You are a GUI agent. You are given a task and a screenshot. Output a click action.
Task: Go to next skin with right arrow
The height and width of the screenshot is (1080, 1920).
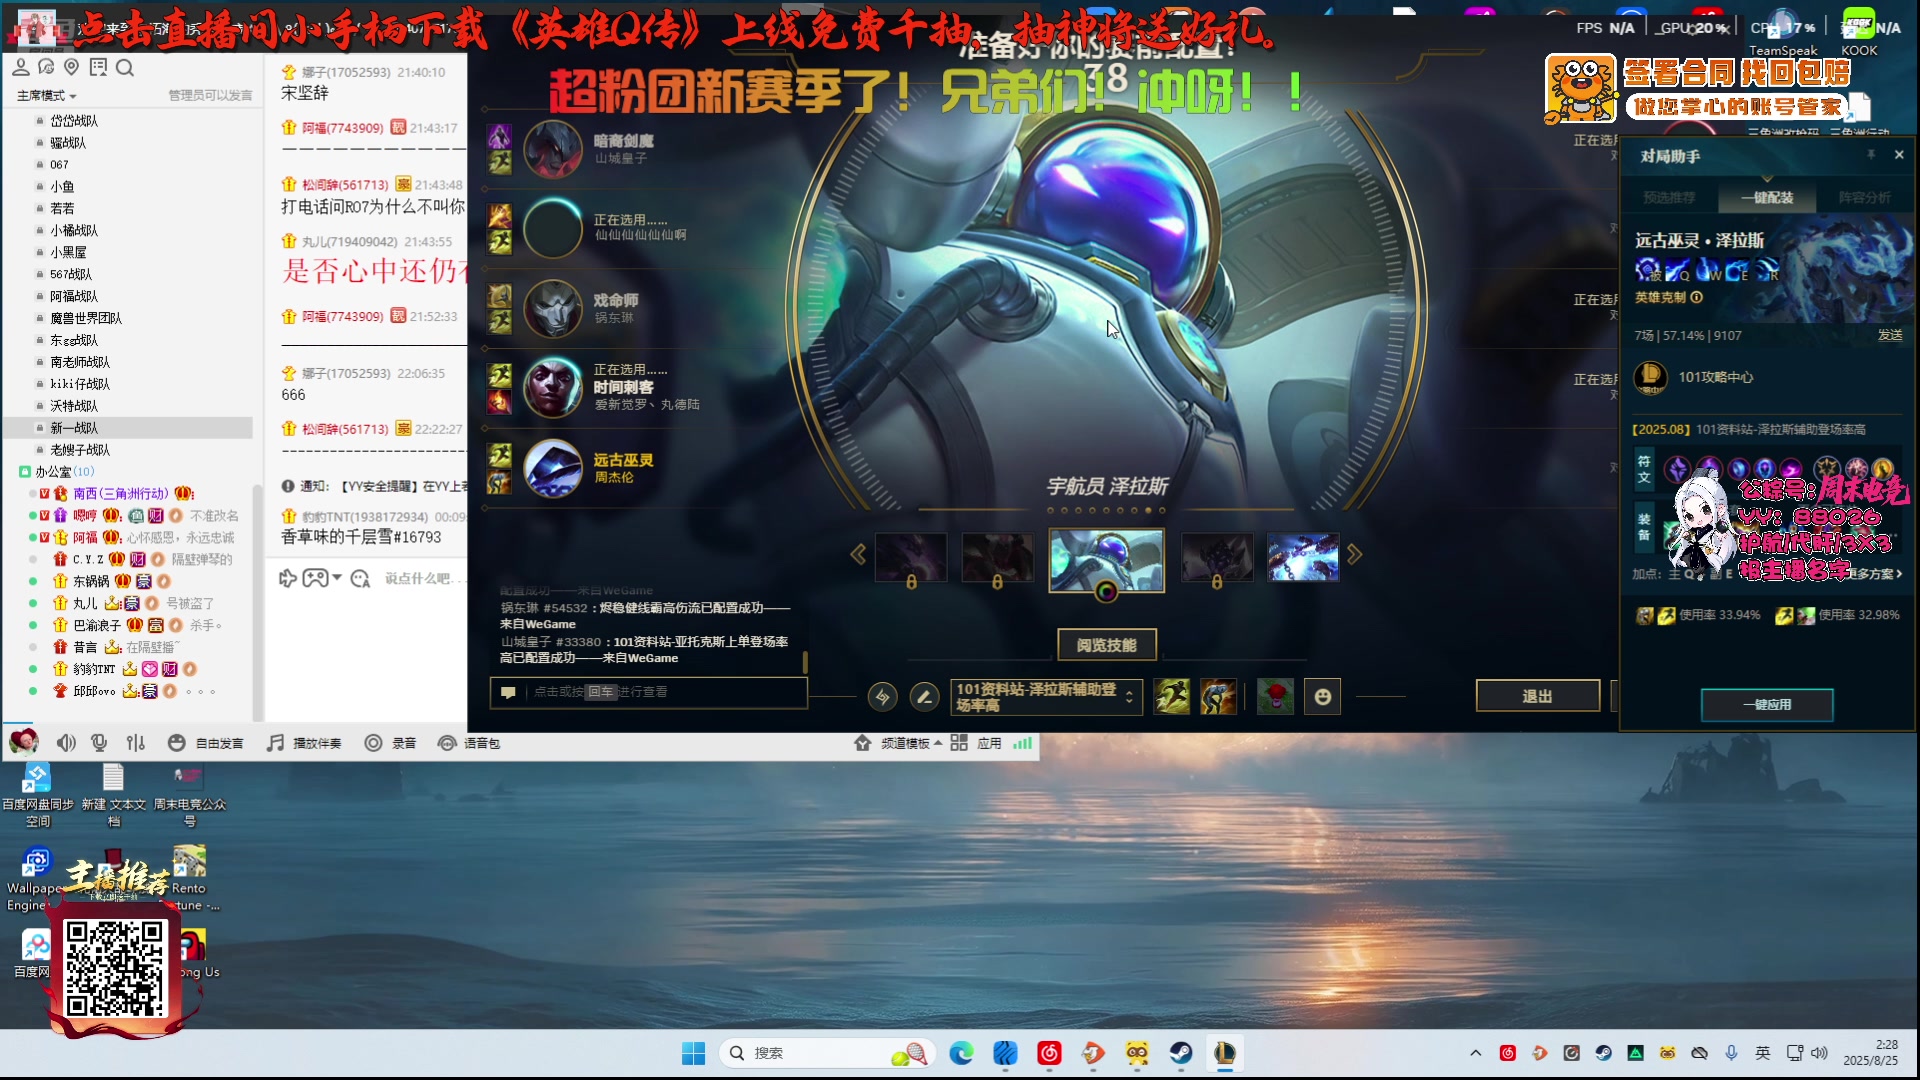click(x=1354, y=554)
